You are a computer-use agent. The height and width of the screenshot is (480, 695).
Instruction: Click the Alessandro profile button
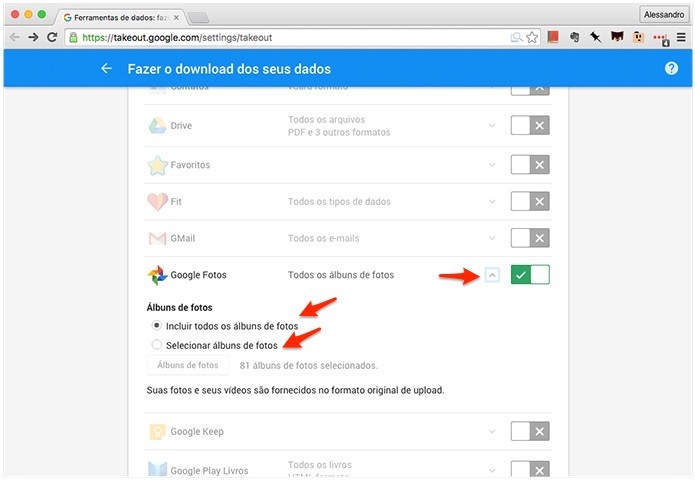pos(664,15)
